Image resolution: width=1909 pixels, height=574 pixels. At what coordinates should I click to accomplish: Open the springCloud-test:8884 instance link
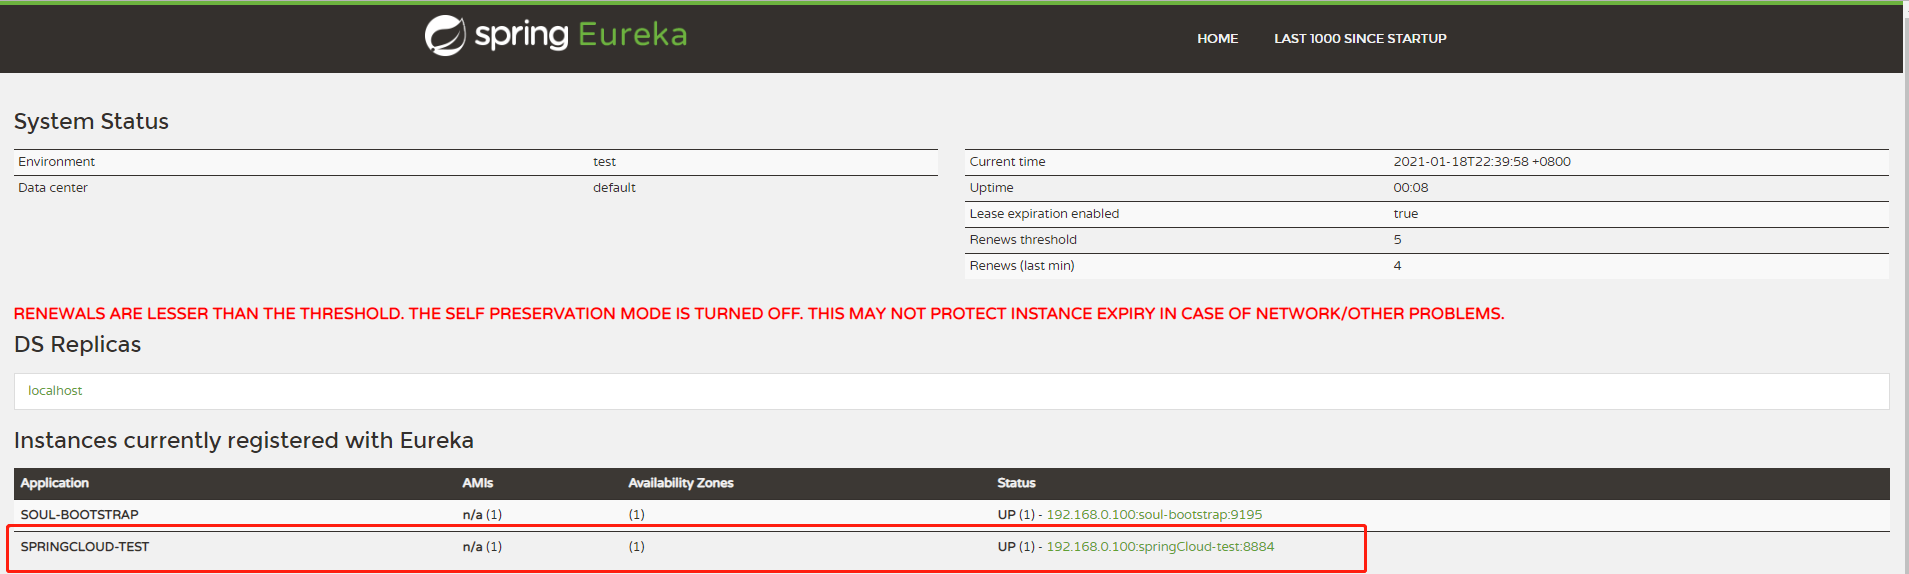tap(1160, 547)
